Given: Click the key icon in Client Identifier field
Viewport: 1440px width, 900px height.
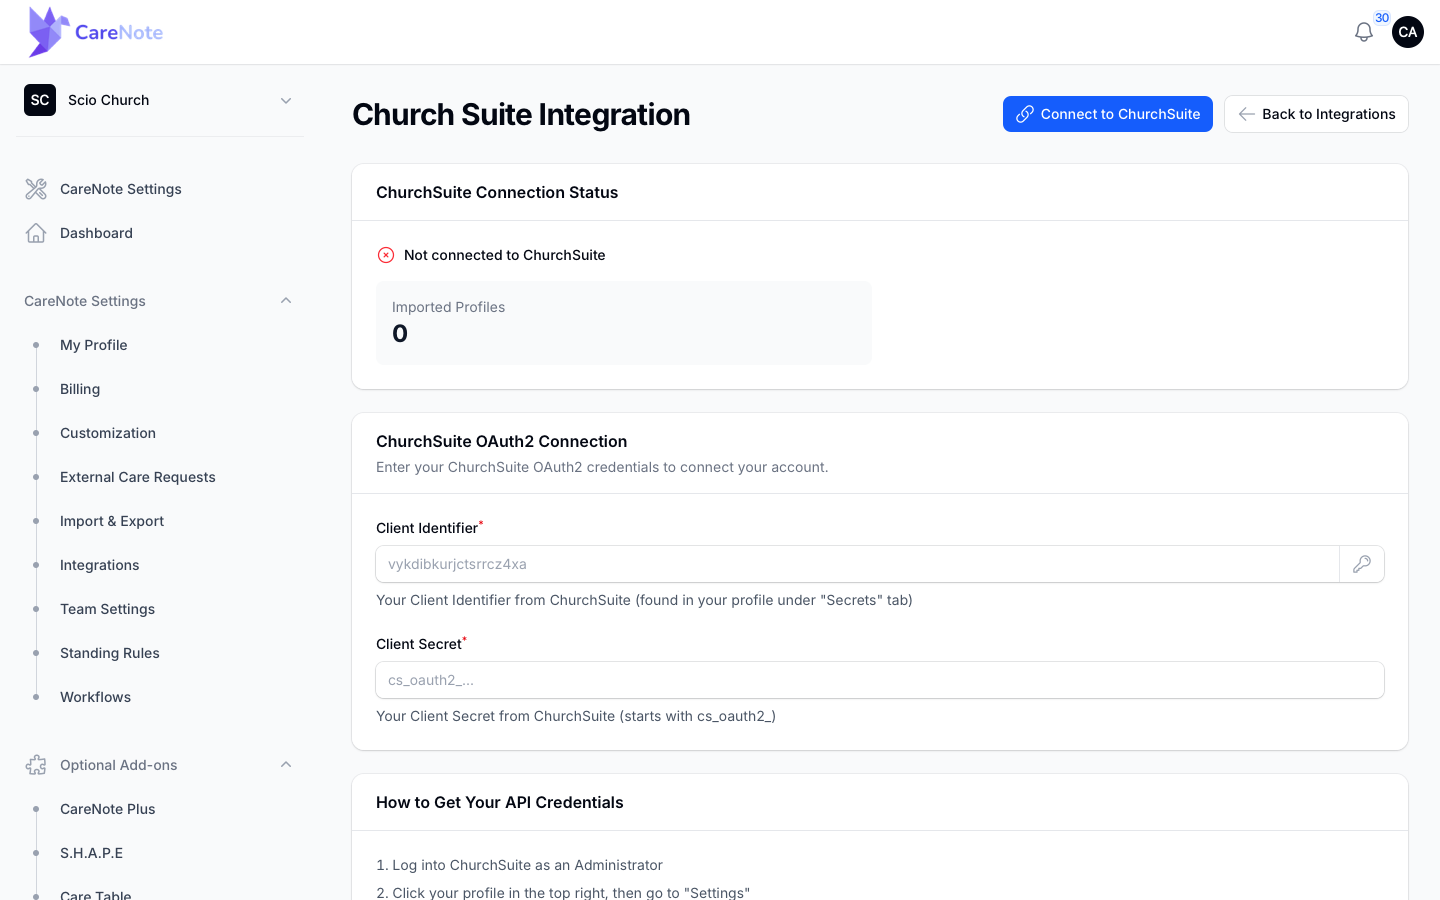Looking at the screenshot, I should tap(1362, 564).
